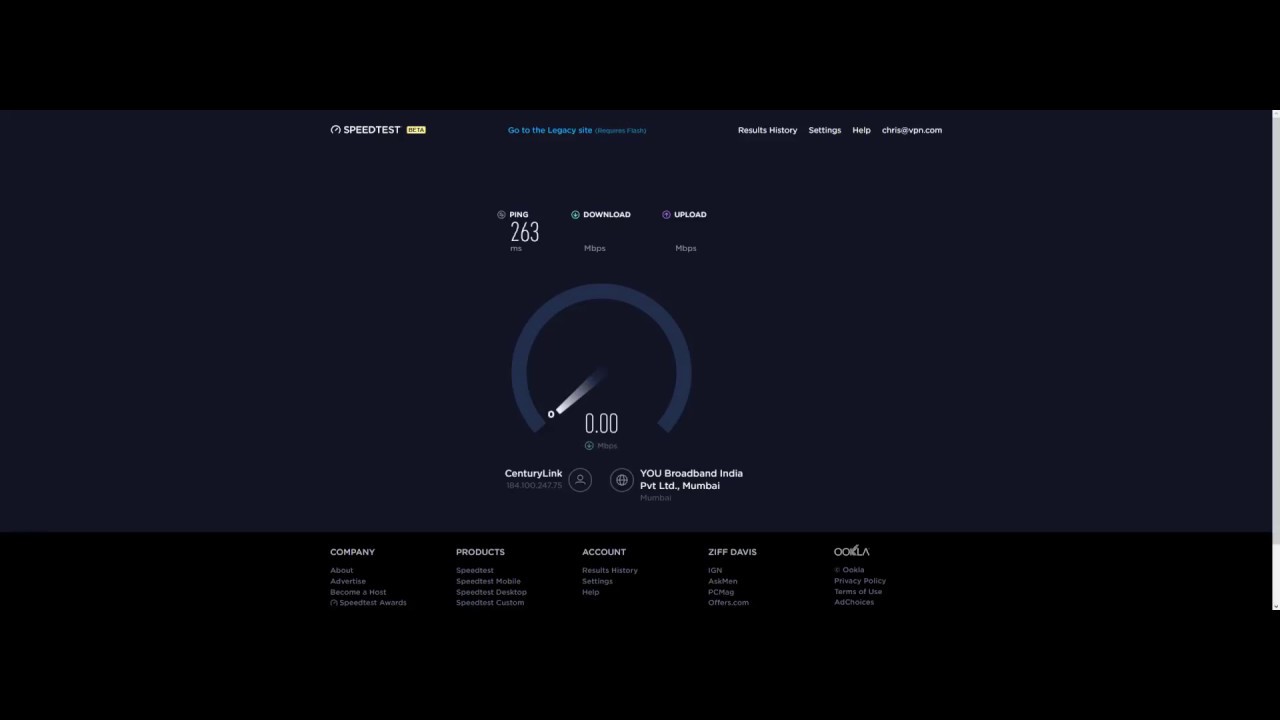Click the PRODUCTS footer heading
Screen dimensions: 1280x720
pos(480,552)
